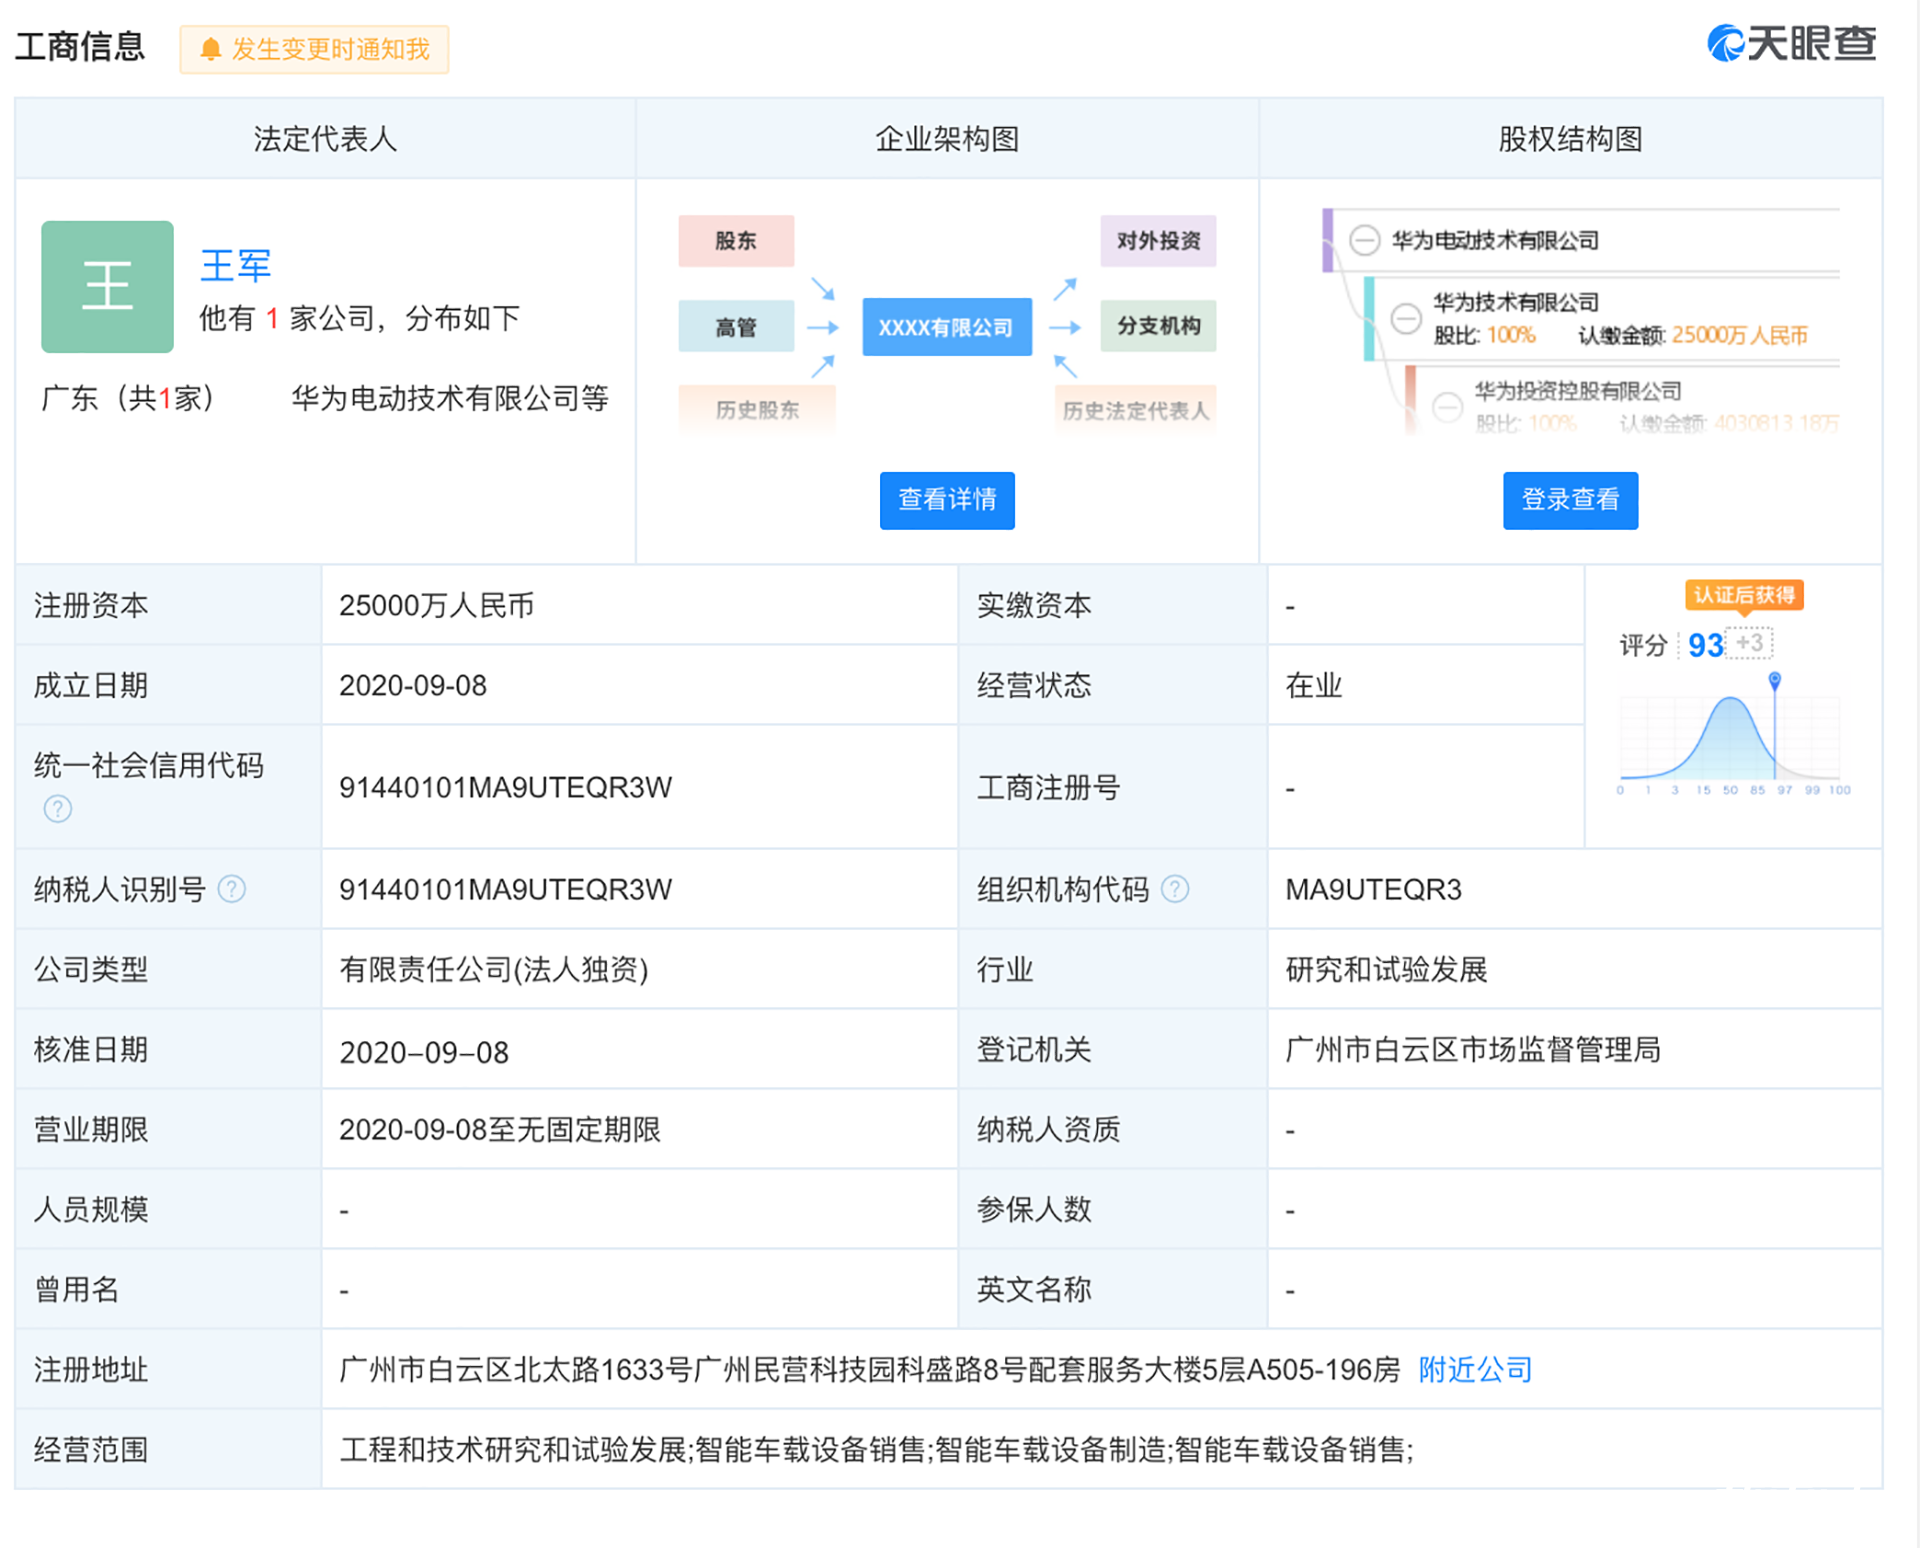Click the help icon beside 组织机构代码

1175,888
